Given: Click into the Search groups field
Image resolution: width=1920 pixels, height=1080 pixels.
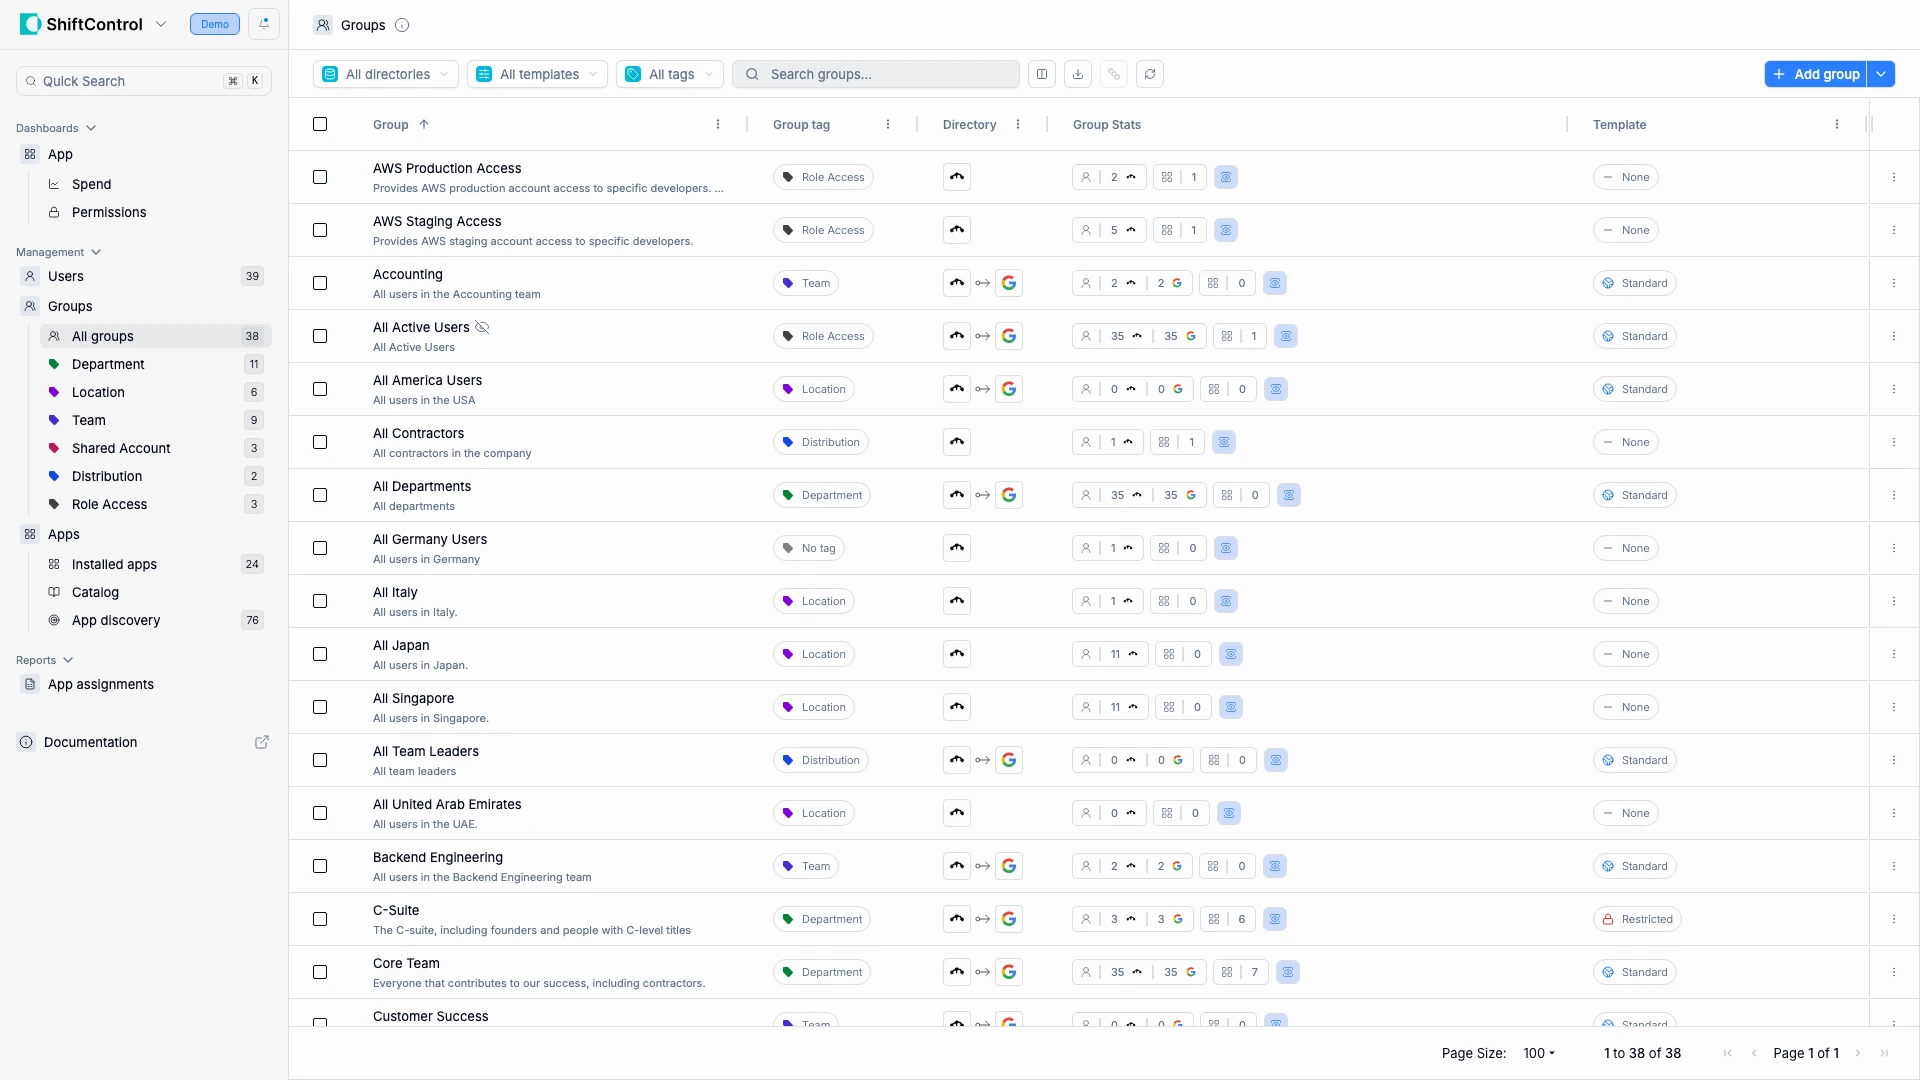Looking at the screenshot, I should click(x=885, y=74).
